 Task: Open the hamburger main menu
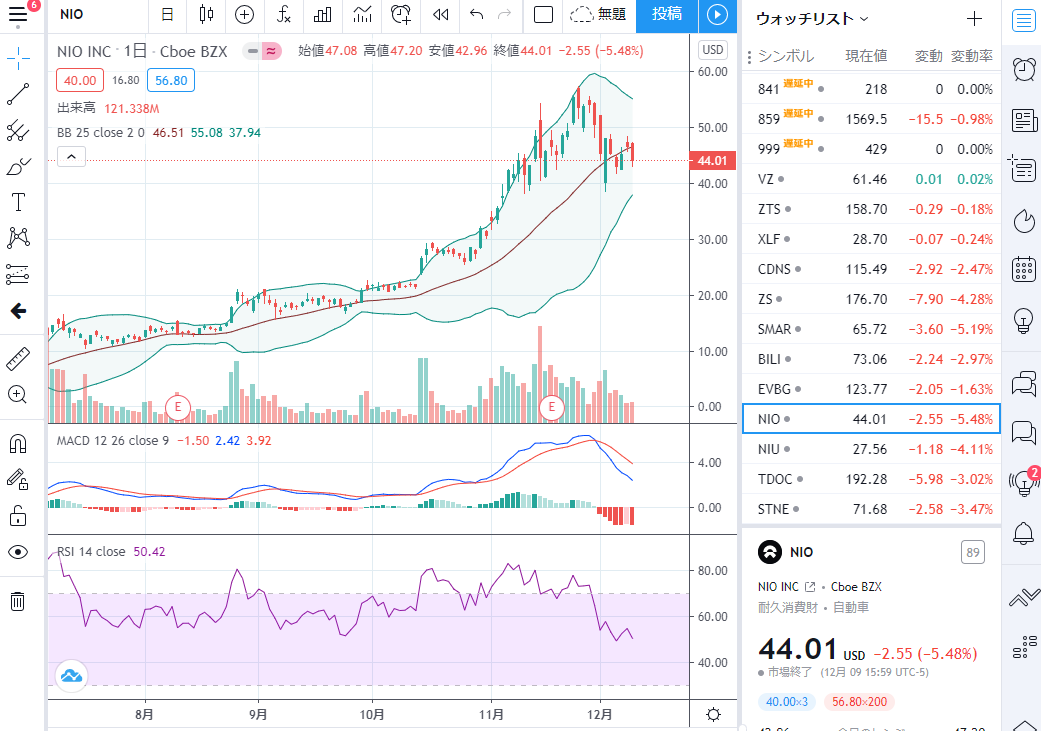(18, 15)
